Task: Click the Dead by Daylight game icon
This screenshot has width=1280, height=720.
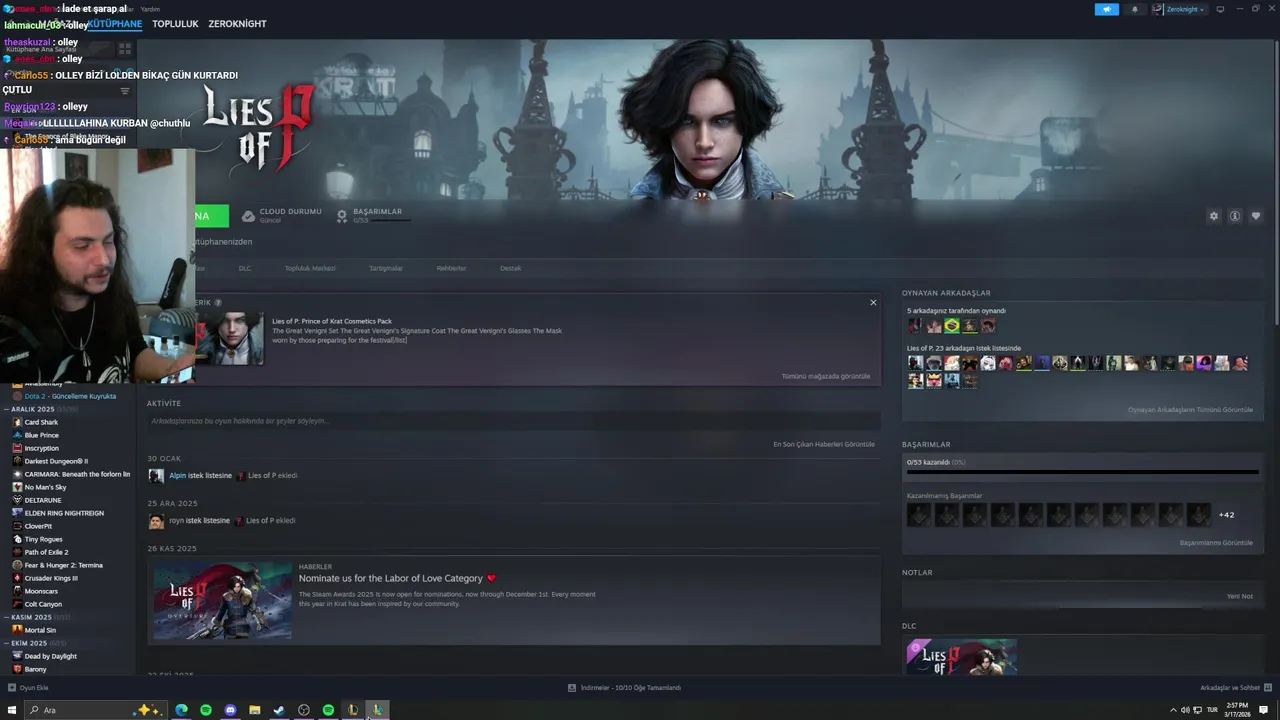Action: (x=17, y=656)
